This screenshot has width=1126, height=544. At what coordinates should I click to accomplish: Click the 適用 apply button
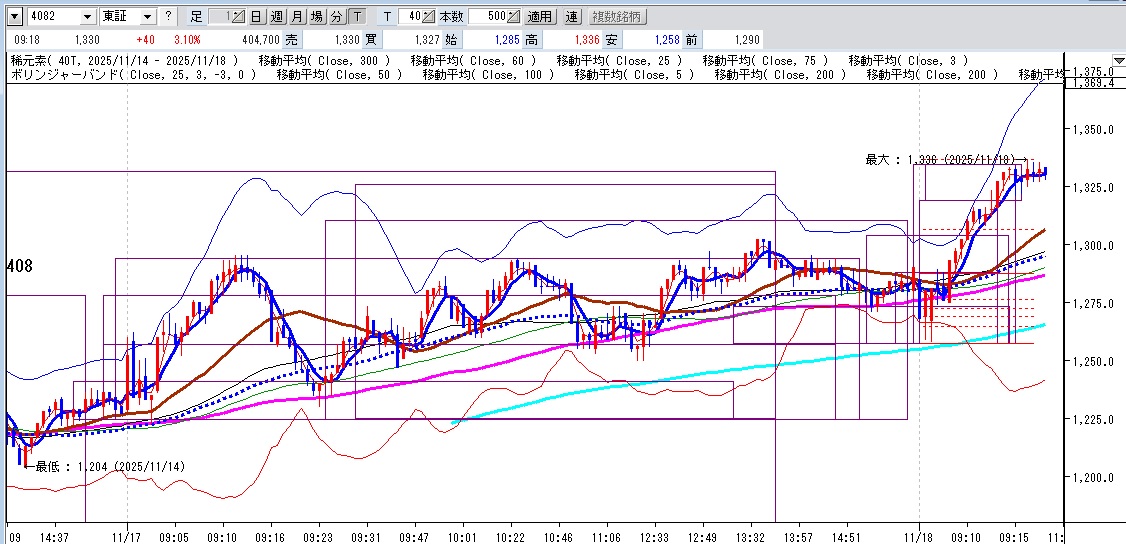tap(539, 16)
